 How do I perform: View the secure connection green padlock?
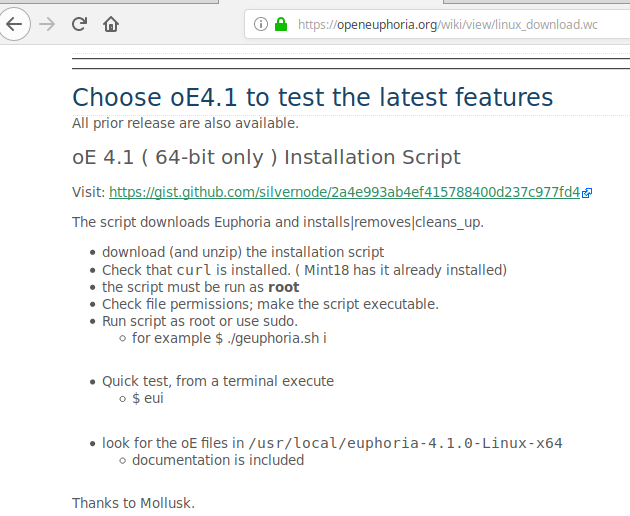click(281, 24)
